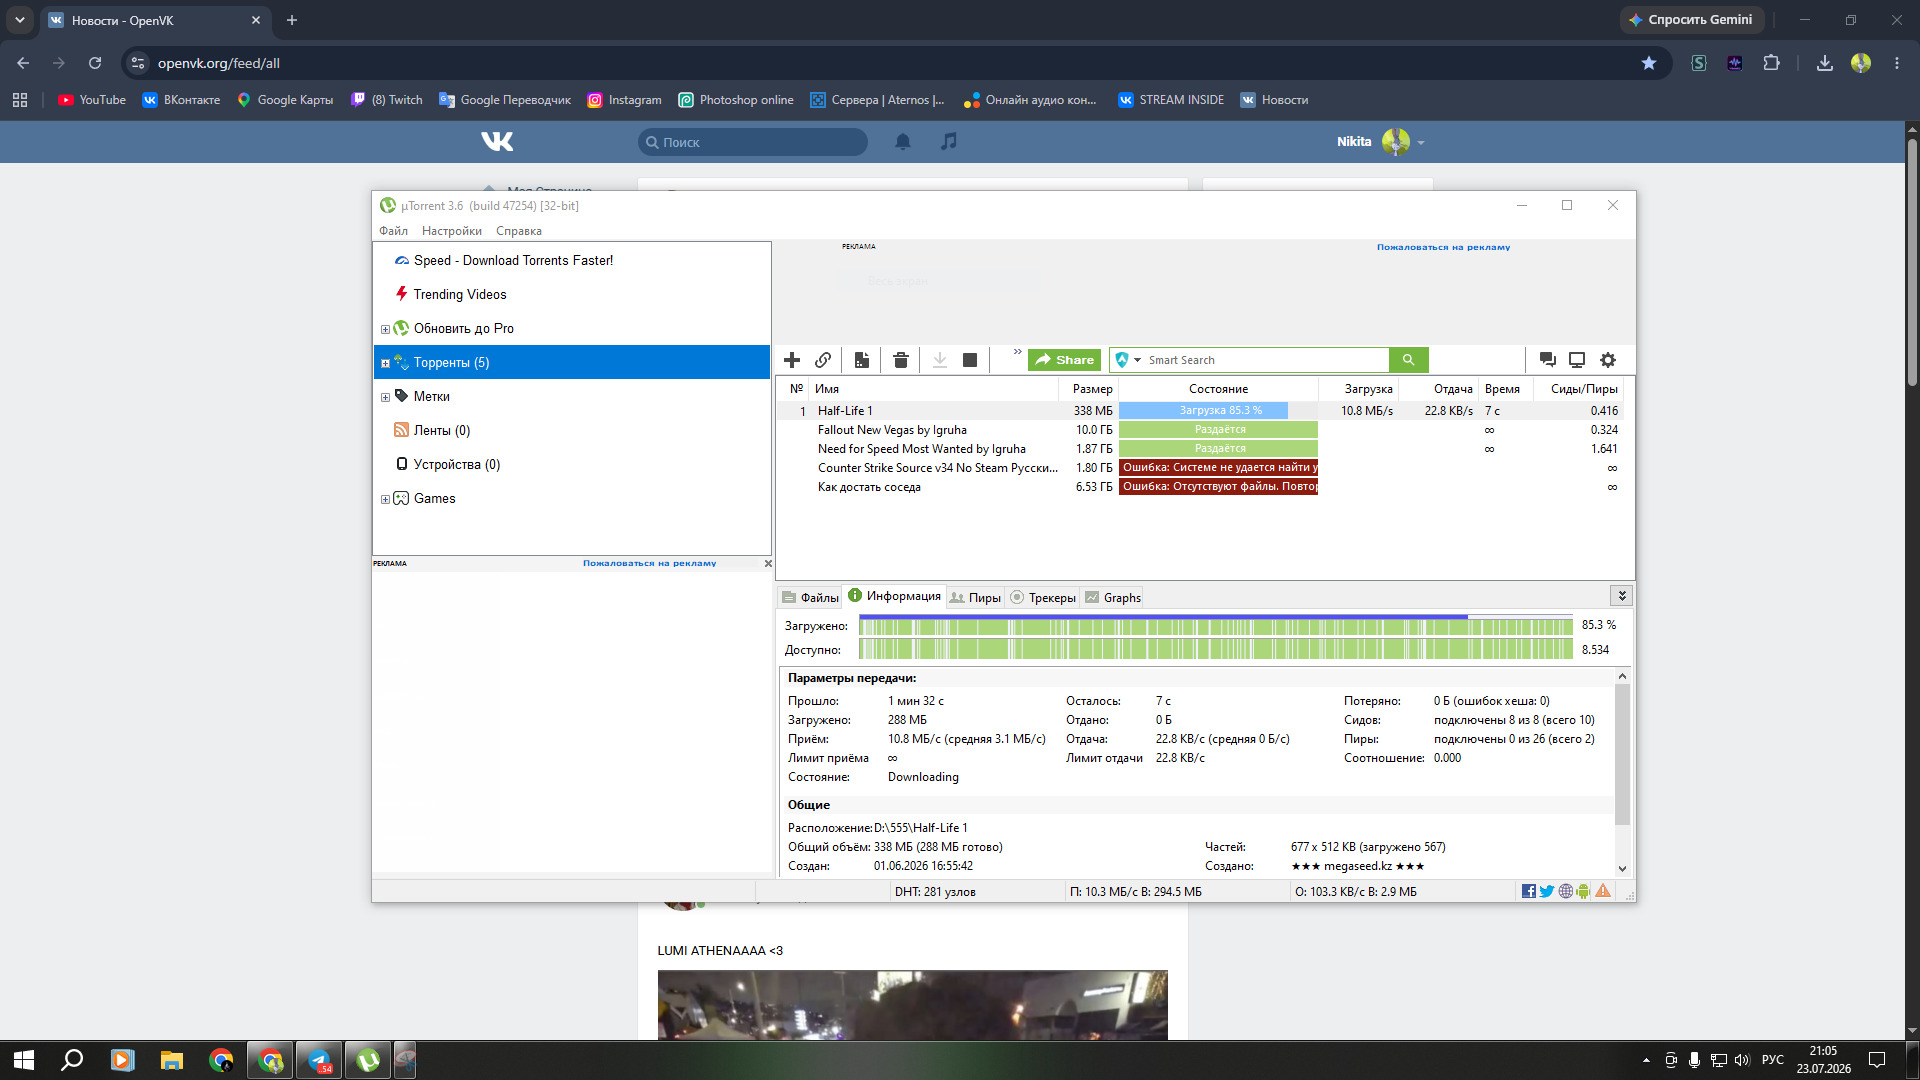
Task: Bookmark star icon in Chrome address bar
Action: click(x=1649, y=63)
